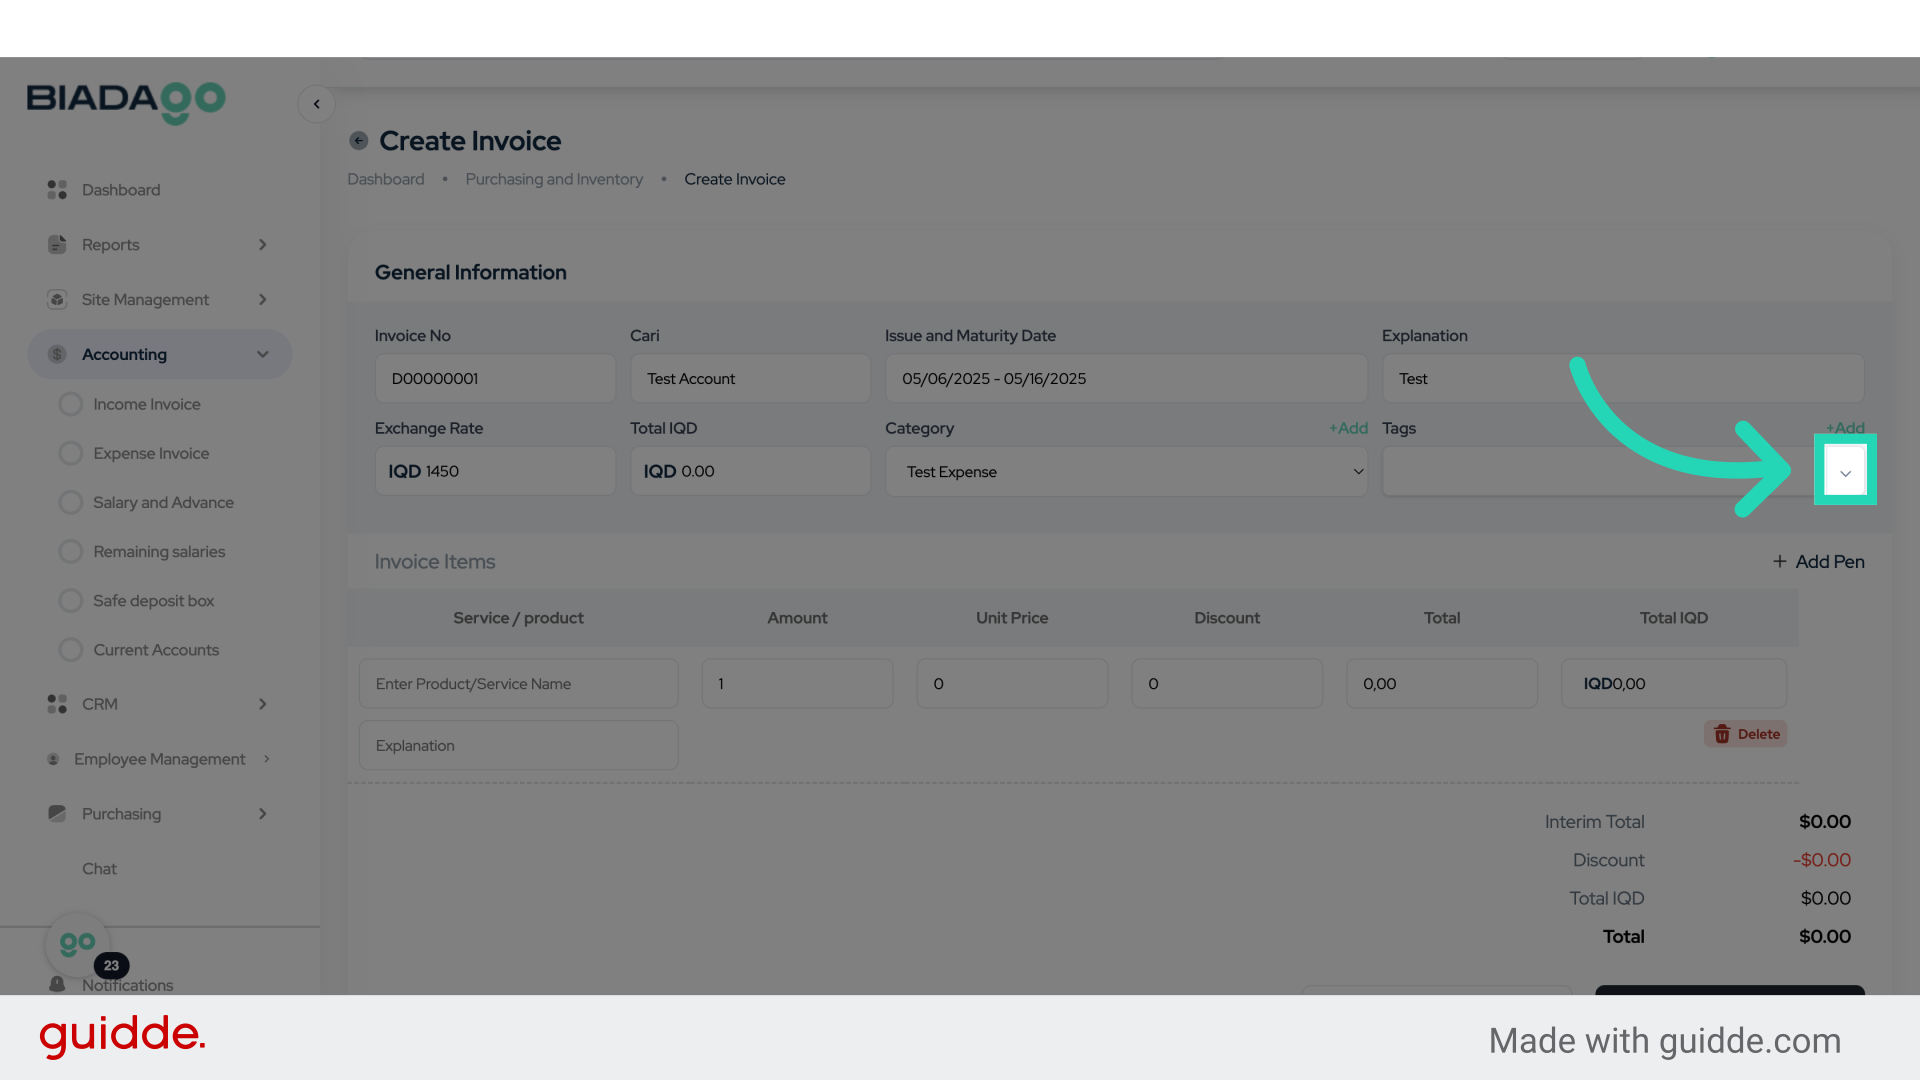The image size is (1920, 1080).
Task: Open the Notifications bell icon
Action: point(57,985)
